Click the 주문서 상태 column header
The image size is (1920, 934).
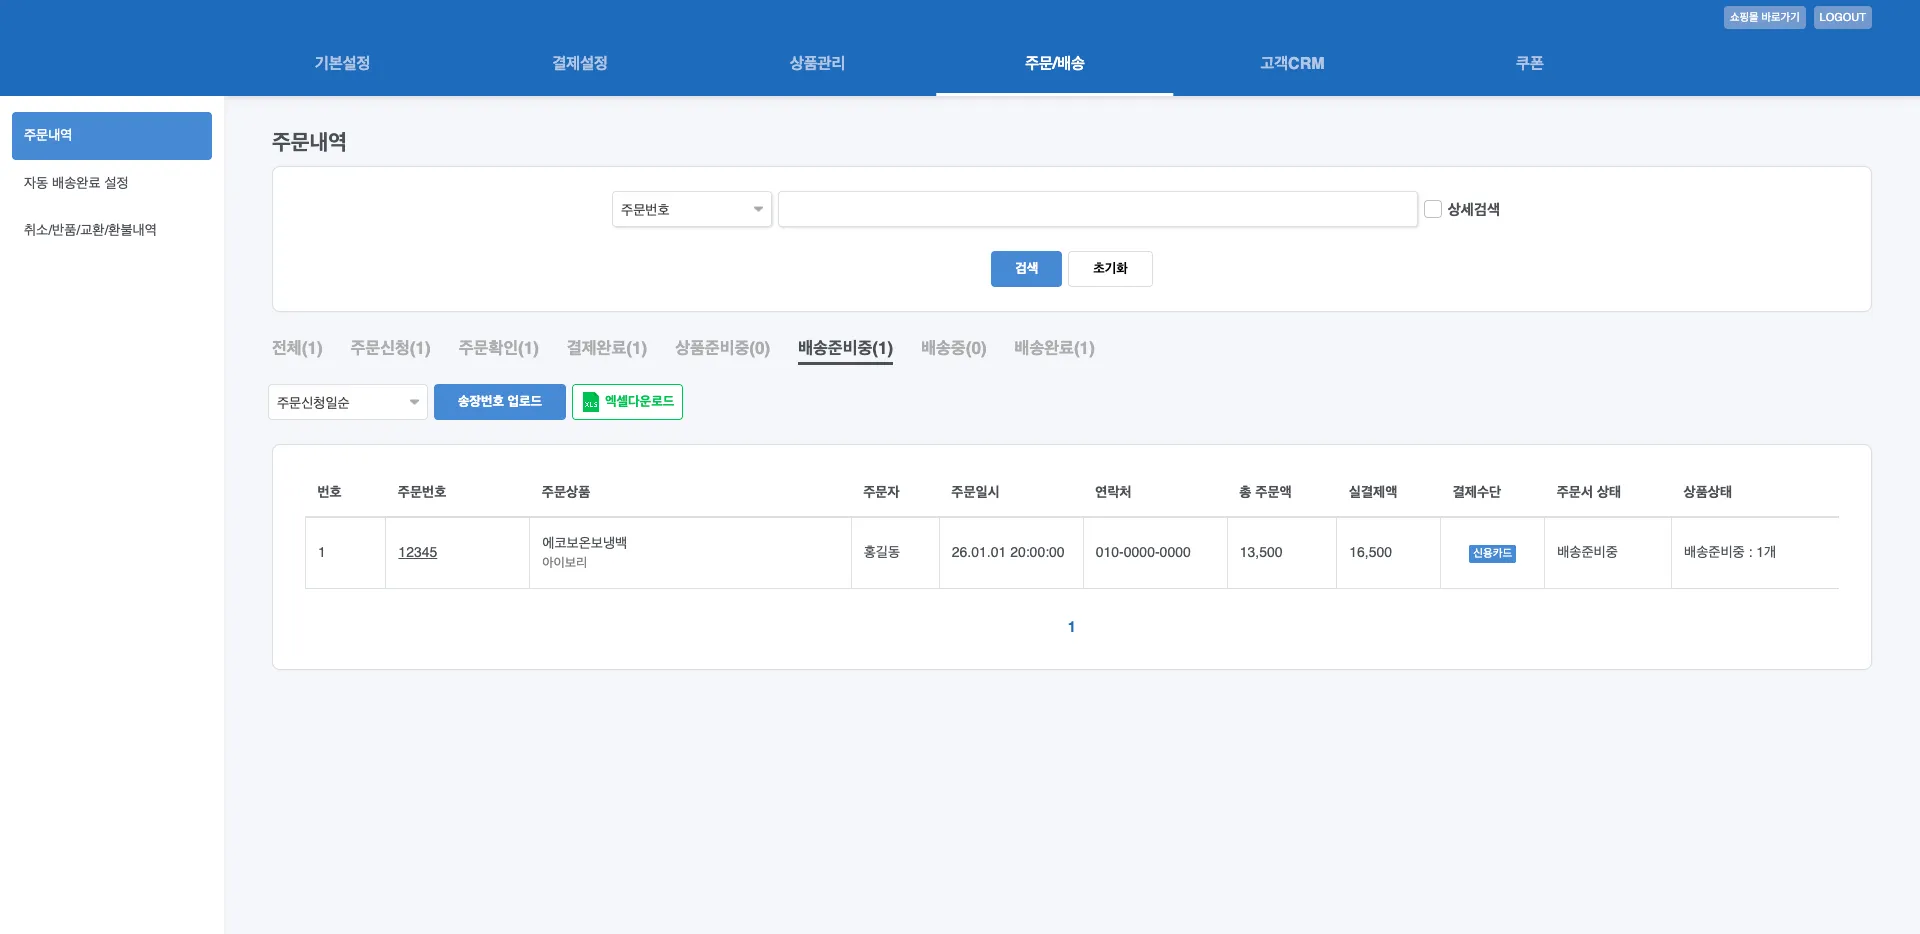click(x=1589, y=492)
